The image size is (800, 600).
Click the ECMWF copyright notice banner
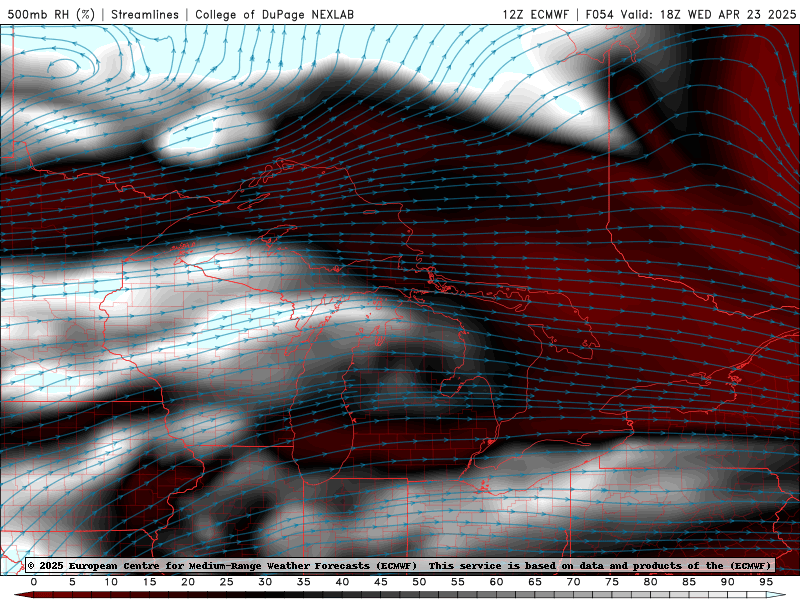point(400,565)
